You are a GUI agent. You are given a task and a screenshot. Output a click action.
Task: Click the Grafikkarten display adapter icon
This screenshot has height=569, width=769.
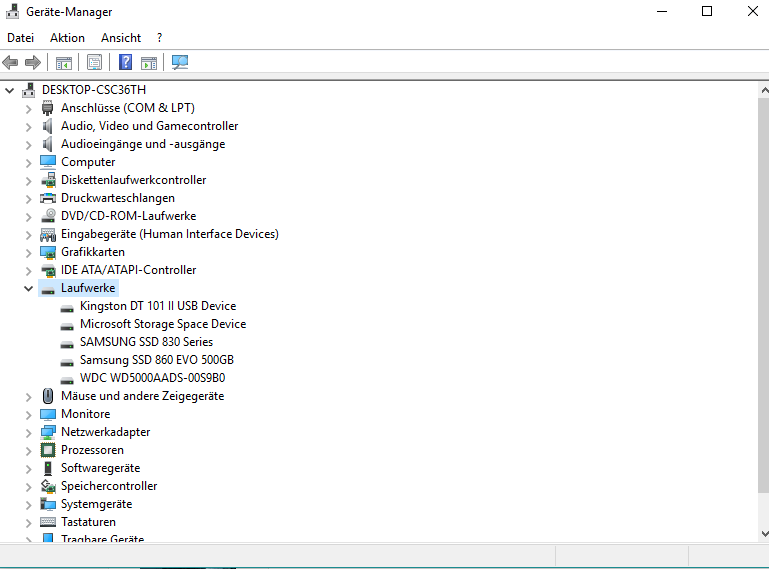[48, 252]
